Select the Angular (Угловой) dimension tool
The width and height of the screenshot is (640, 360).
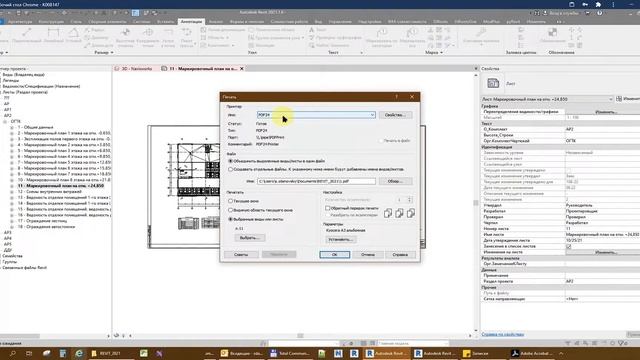[x=73, y=36]
